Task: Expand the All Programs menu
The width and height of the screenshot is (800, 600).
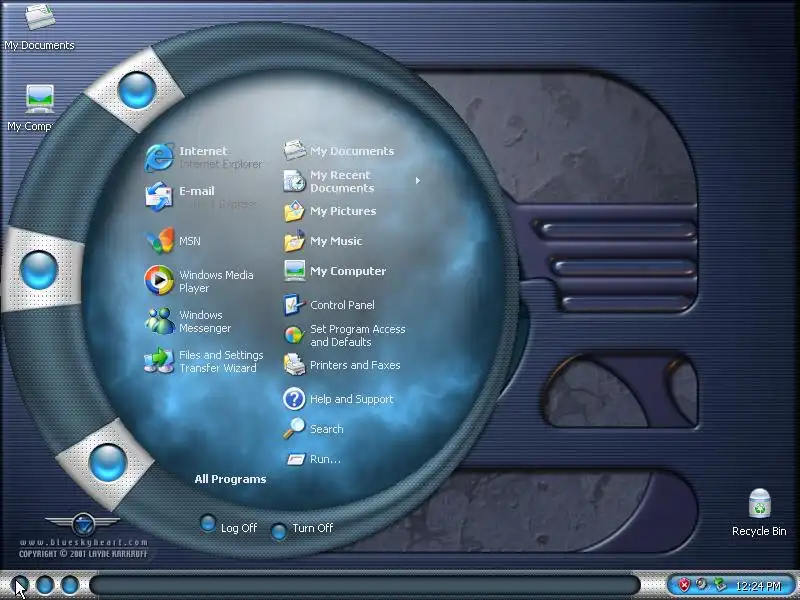Action: pyautogui.click(x=230, y=479)
